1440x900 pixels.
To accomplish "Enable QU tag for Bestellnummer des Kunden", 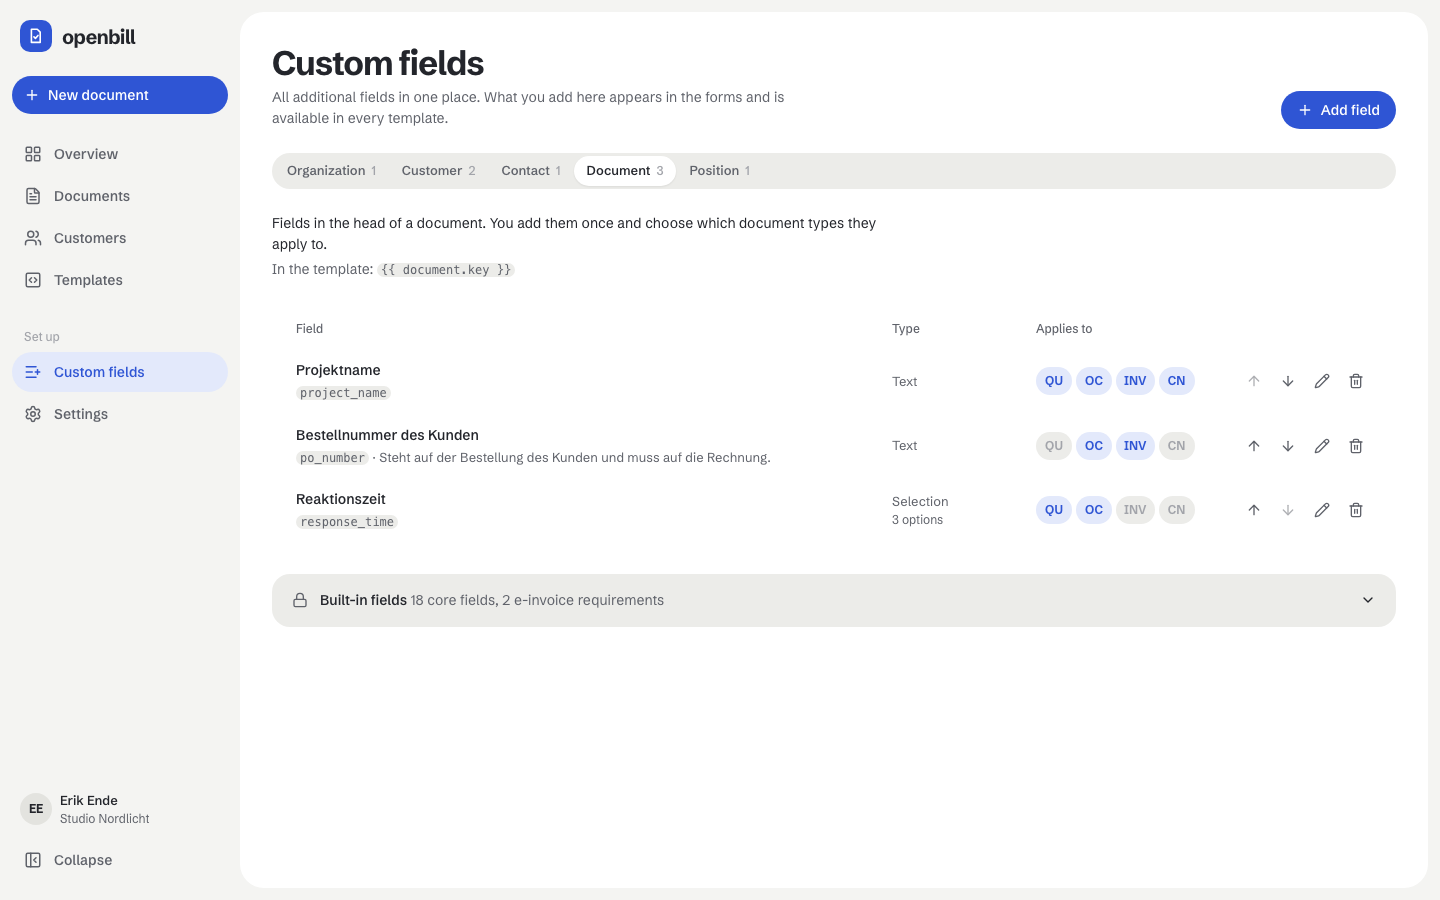I will coord(1054,446).
